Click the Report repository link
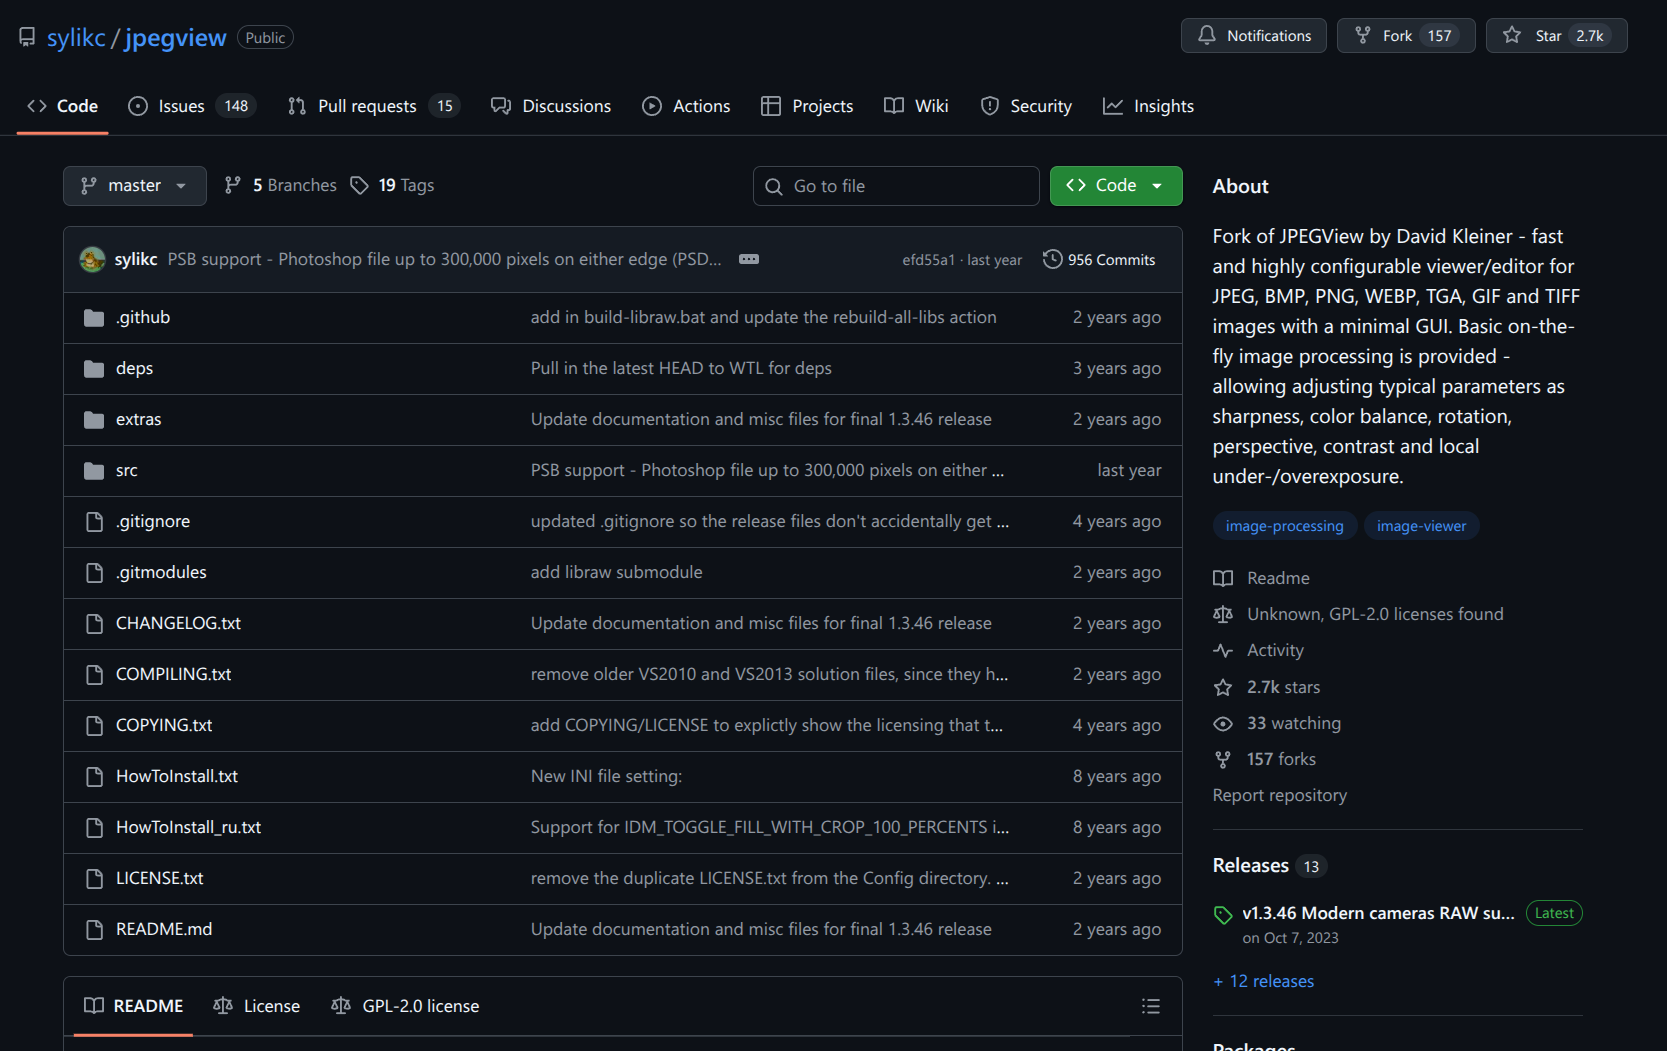Viewport: 1667px width, 1051px height. click(1280, 795)
